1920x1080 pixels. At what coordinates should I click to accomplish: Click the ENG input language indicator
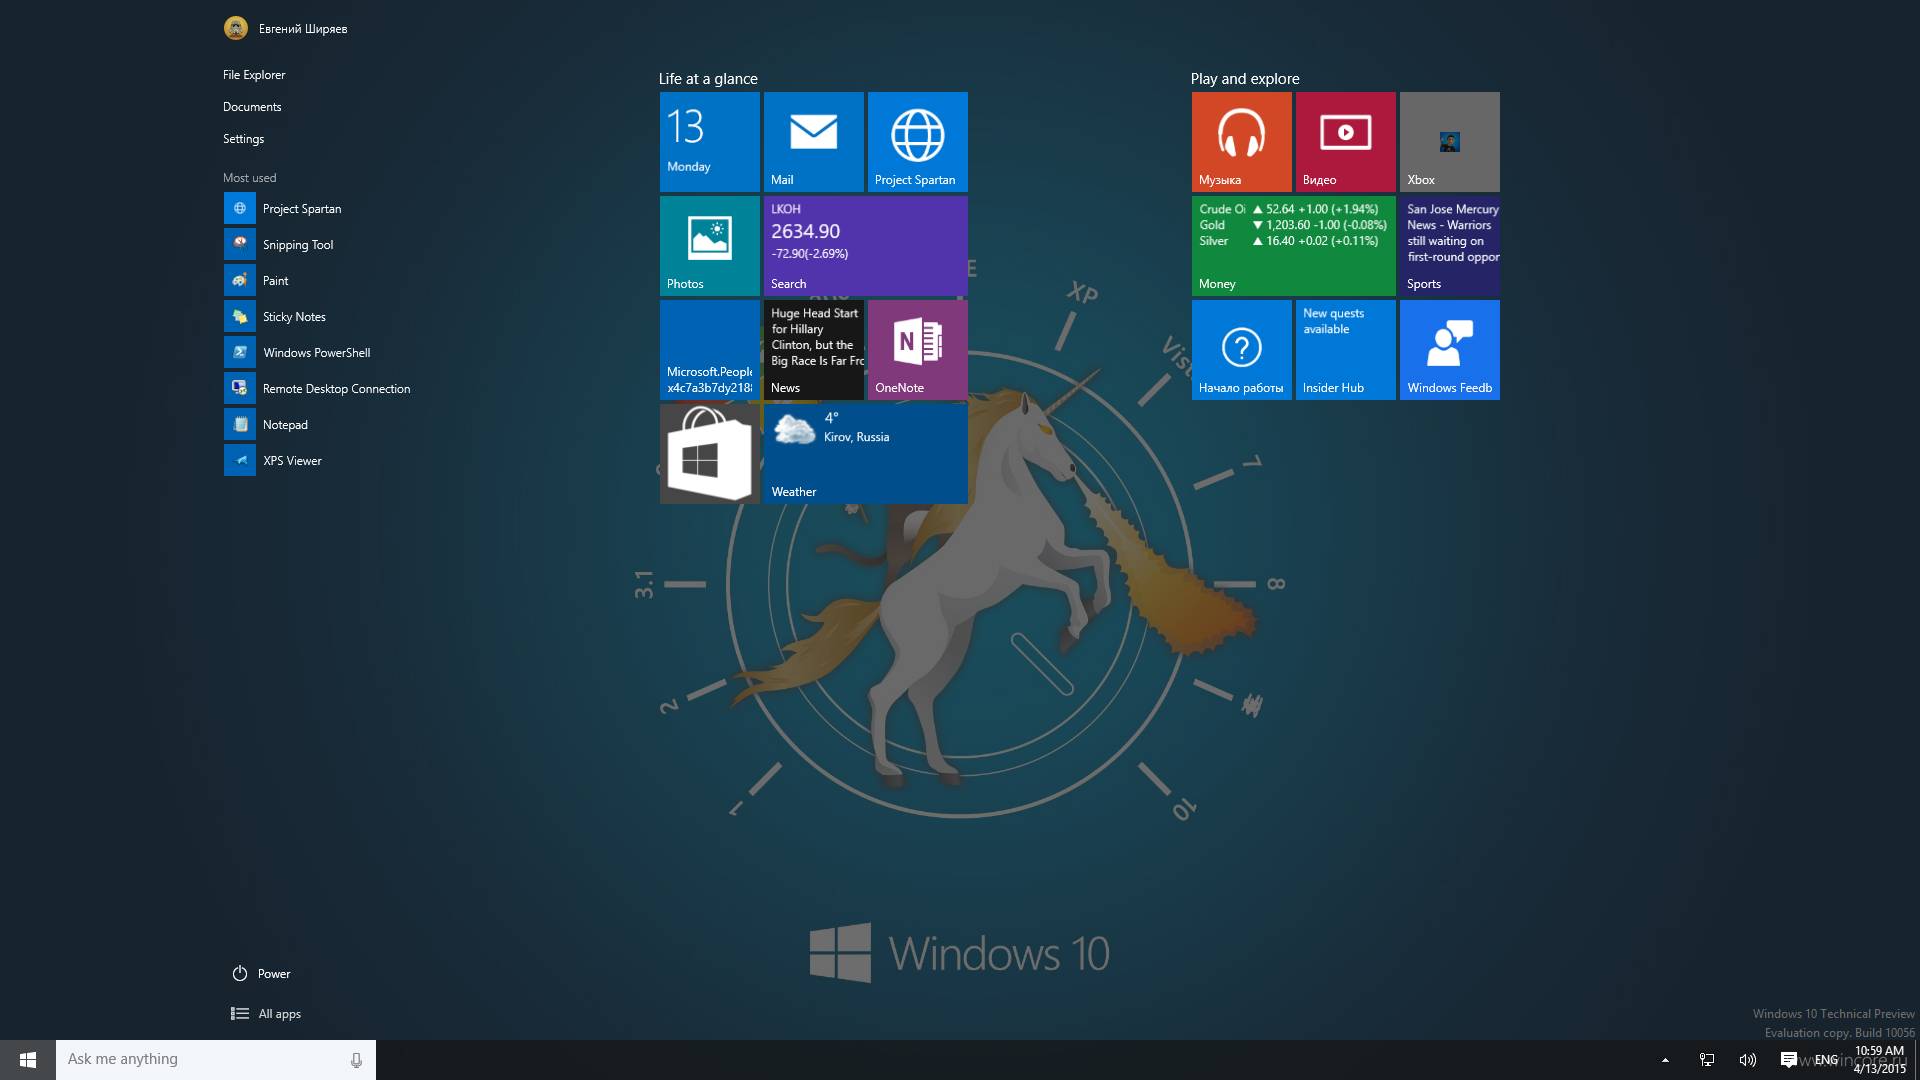tap(1826, 1060)
